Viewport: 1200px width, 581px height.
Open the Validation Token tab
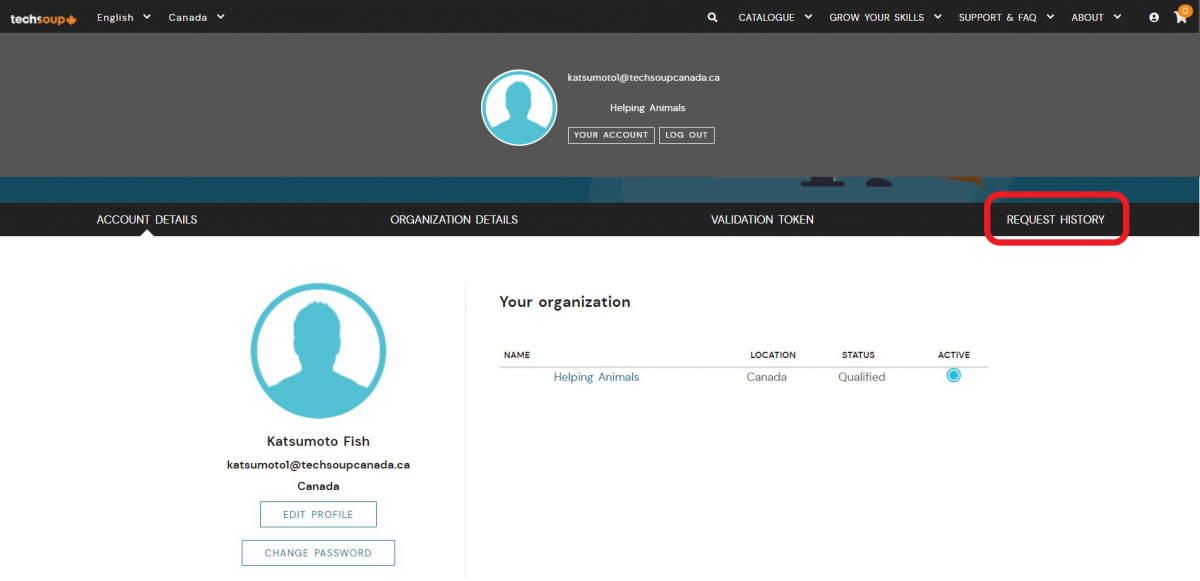762,220
